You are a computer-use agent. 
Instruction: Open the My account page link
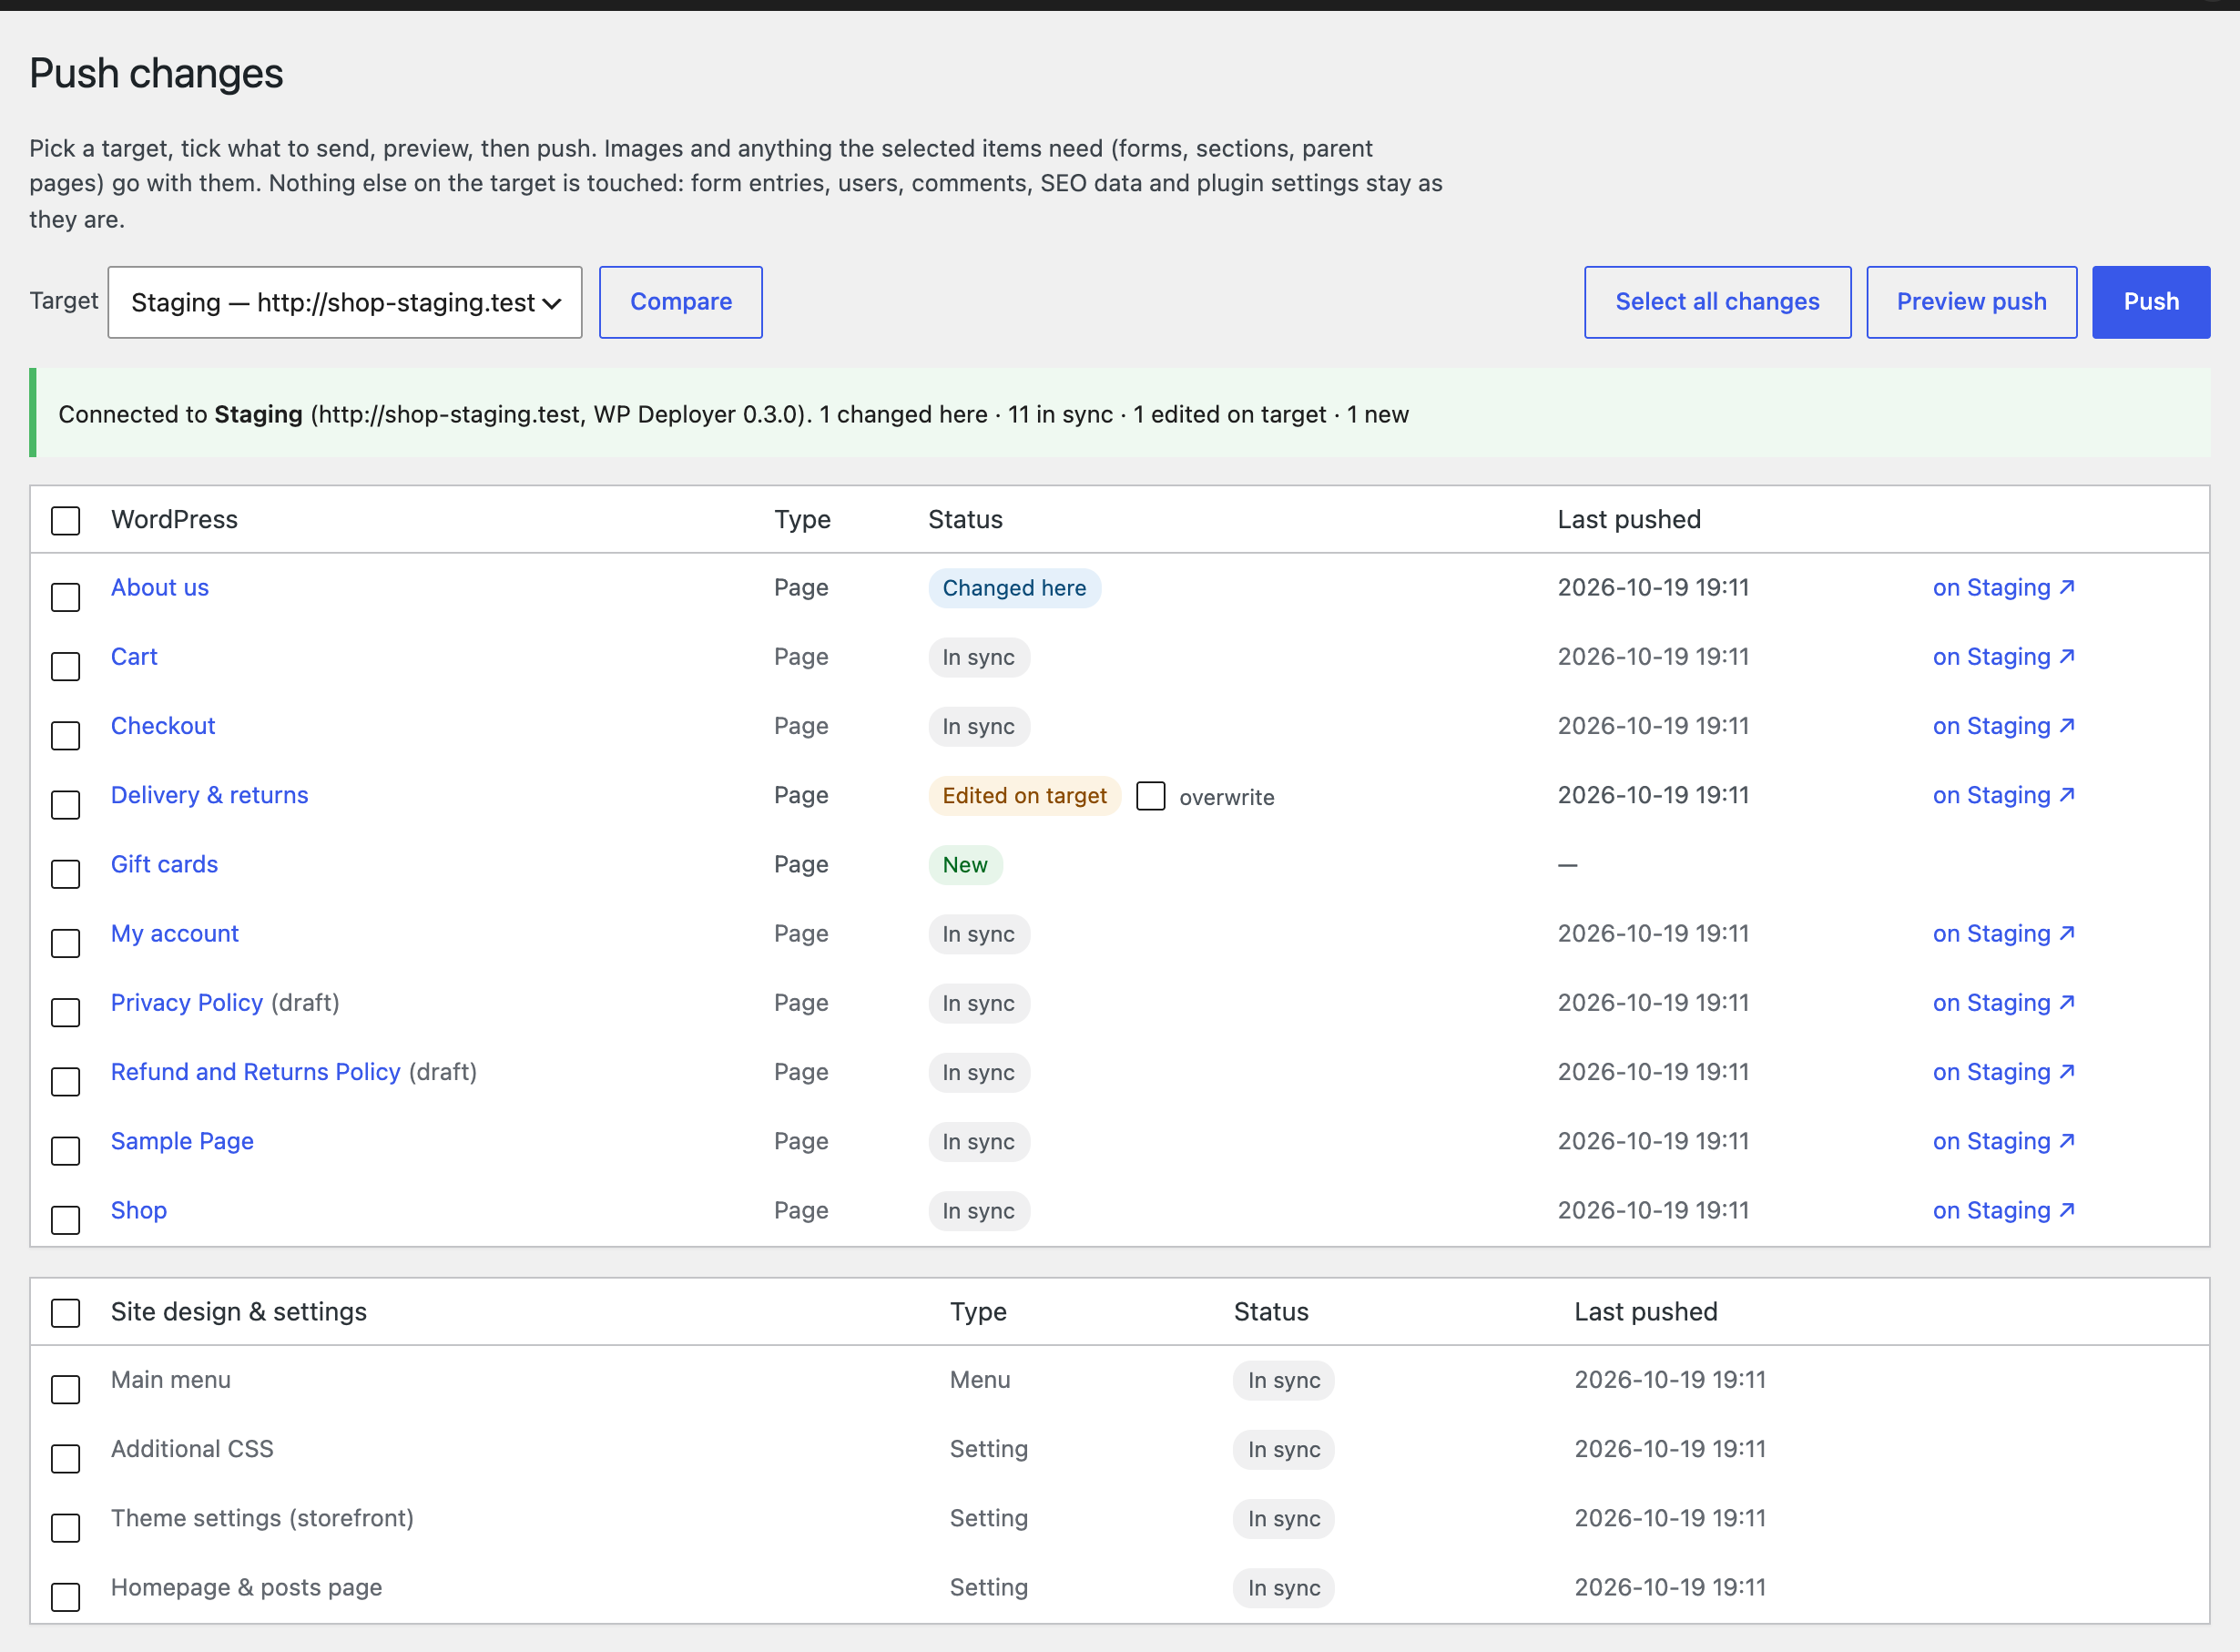point(175,933)
